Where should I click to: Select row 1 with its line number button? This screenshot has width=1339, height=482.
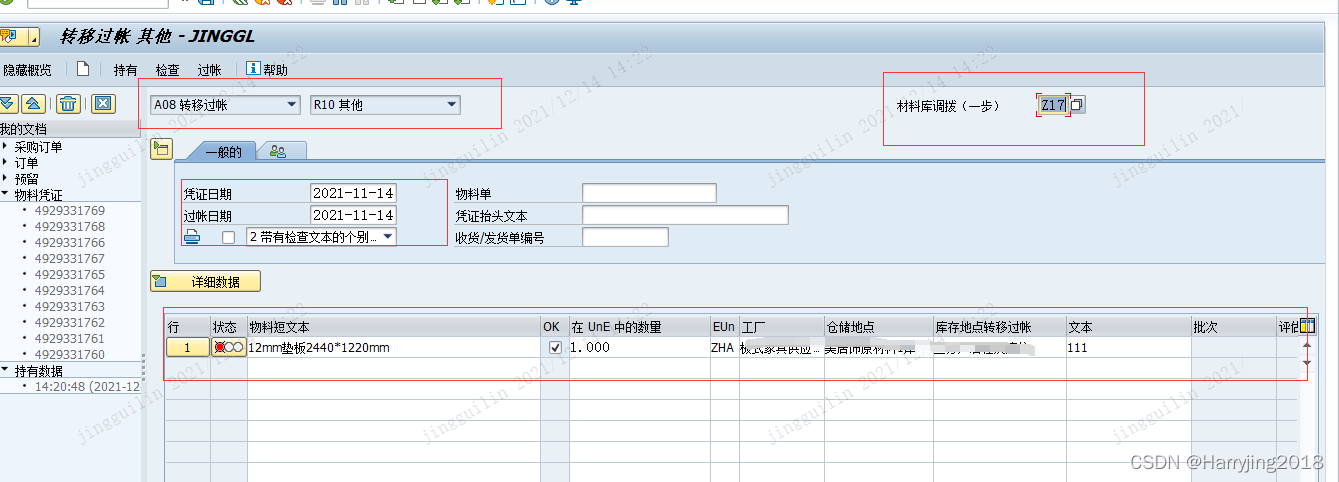click(x=187, y=347)
